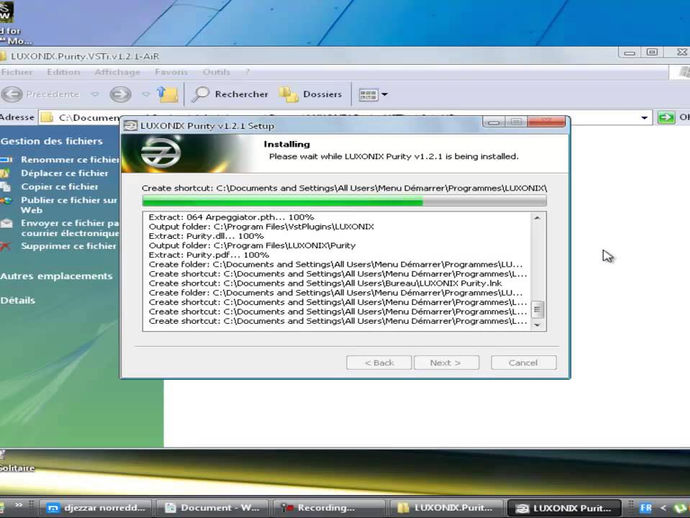Click the Setup title bar icon
Image resolution: width=690 pixels, height=518 pixels.
click(130, 126)
